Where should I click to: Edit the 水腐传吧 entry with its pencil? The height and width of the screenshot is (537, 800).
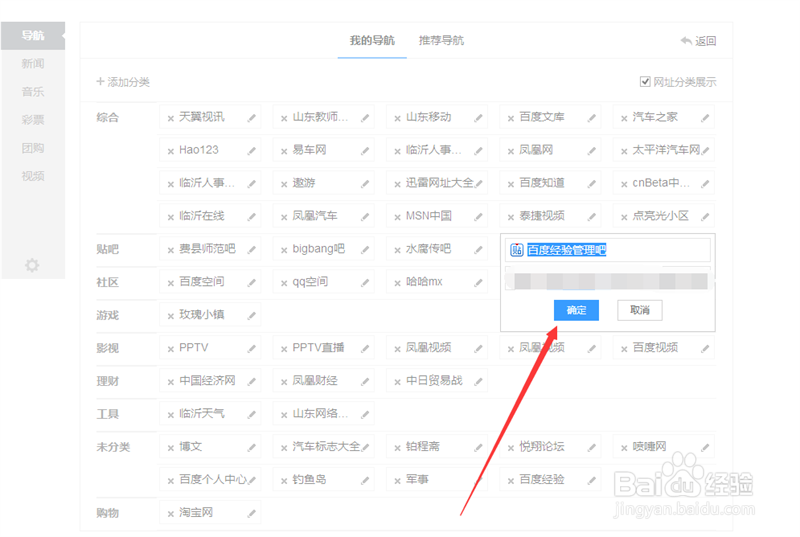478,250
